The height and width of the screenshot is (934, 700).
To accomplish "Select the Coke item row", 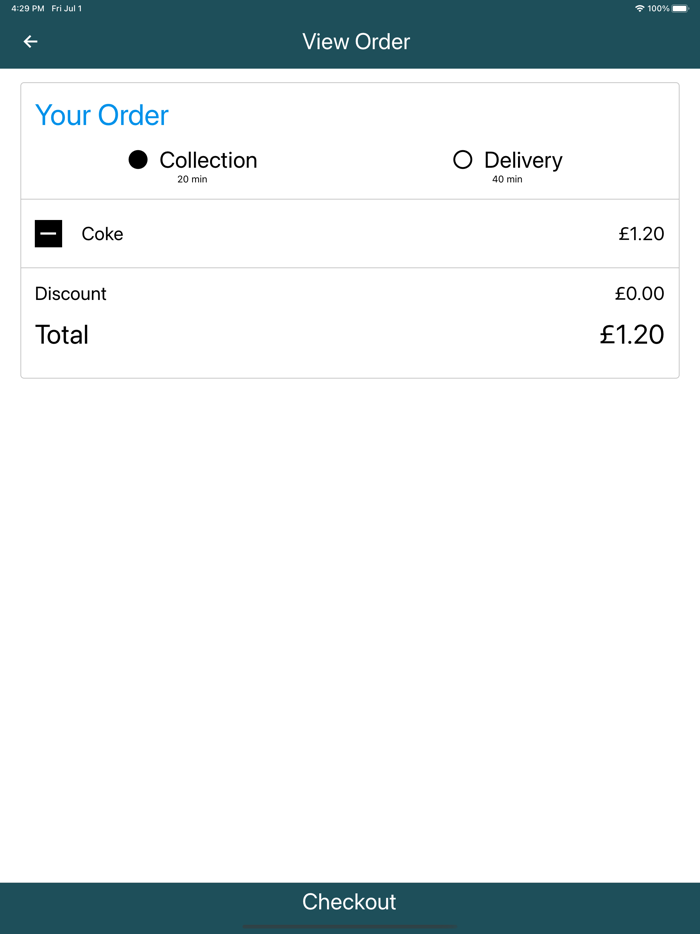I will 101,233.
